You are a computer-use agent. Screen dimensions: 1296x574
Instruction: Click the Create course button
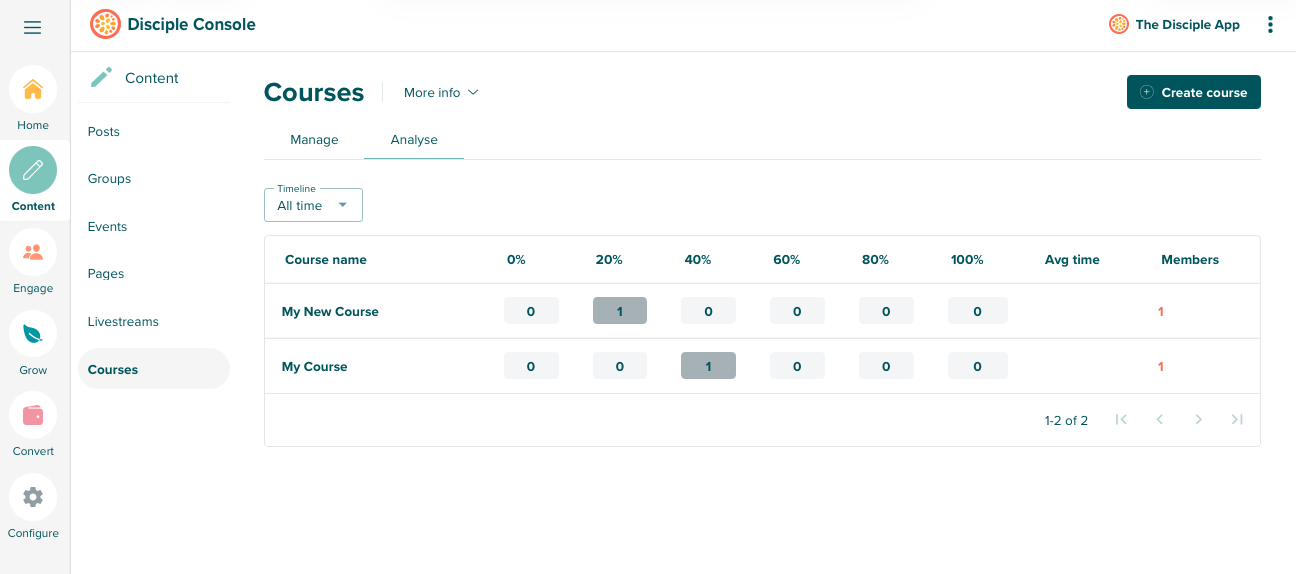[x=1193, y=92]
